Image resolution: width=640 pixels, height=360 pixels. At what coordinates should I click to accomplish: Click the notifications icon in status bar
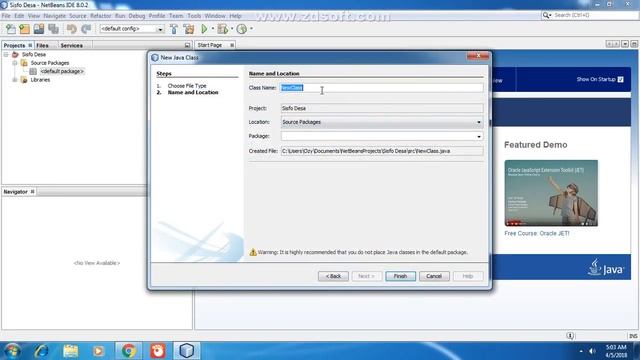570,336
